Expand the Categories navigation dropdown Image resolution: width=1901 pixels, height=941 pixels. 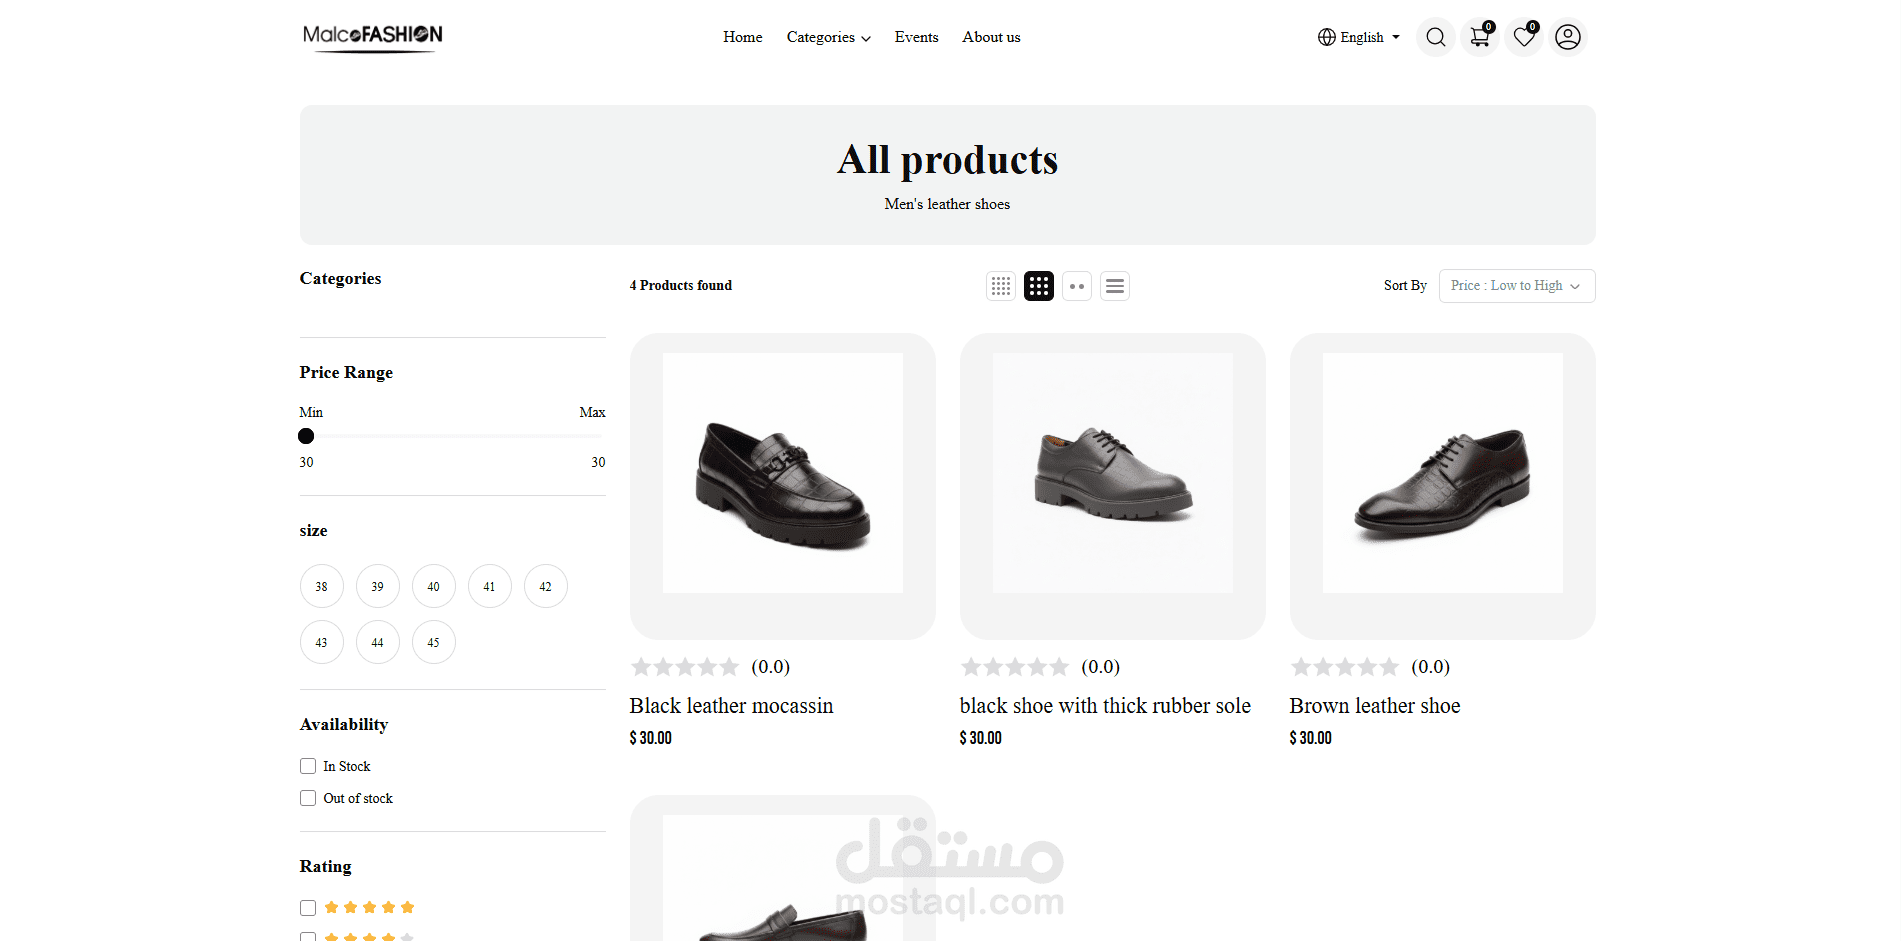click(828, 37)
